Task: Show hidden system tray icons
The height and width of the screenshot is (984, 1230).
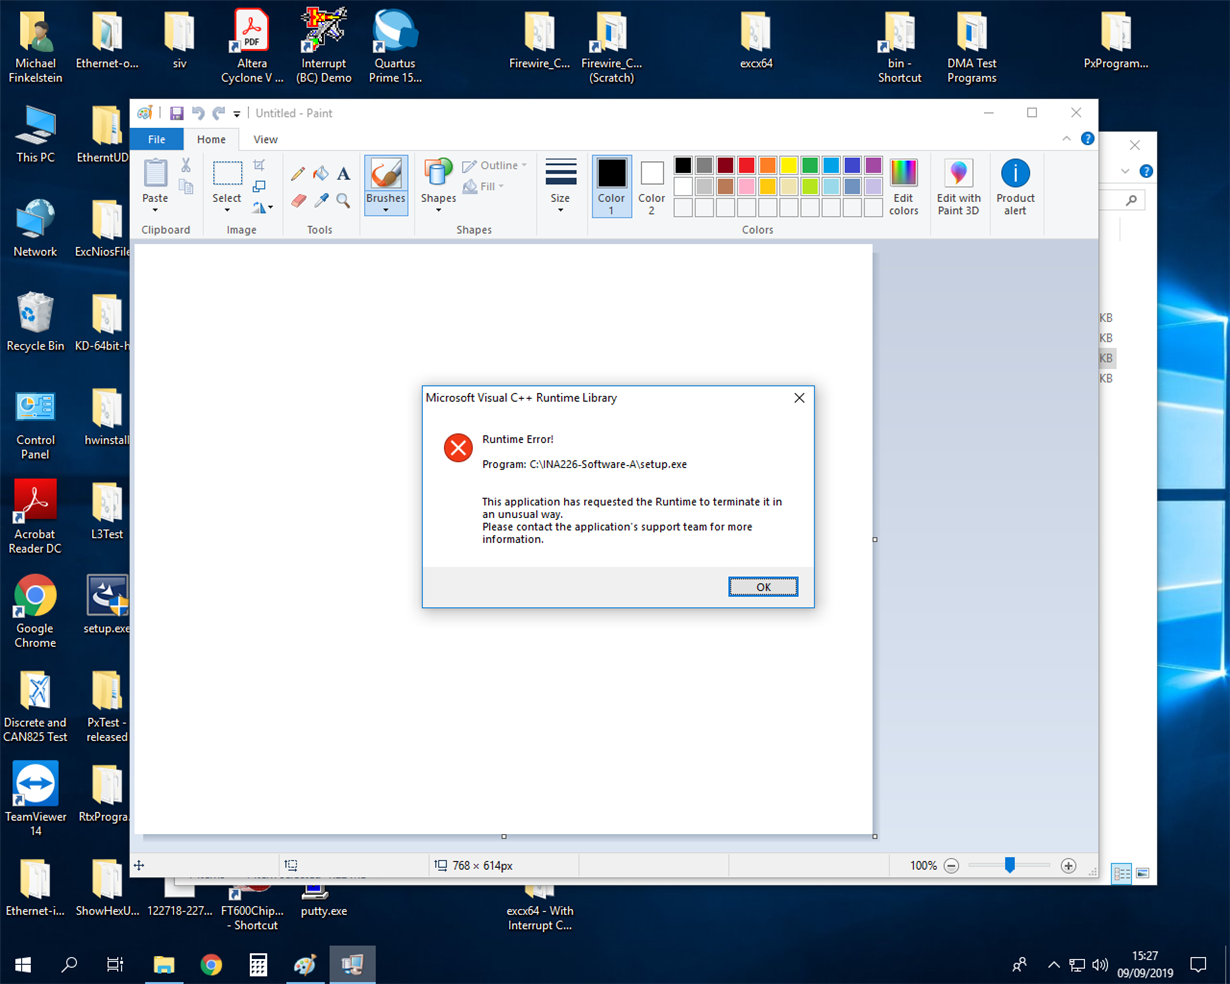Action: click(x=1053, y=965)
